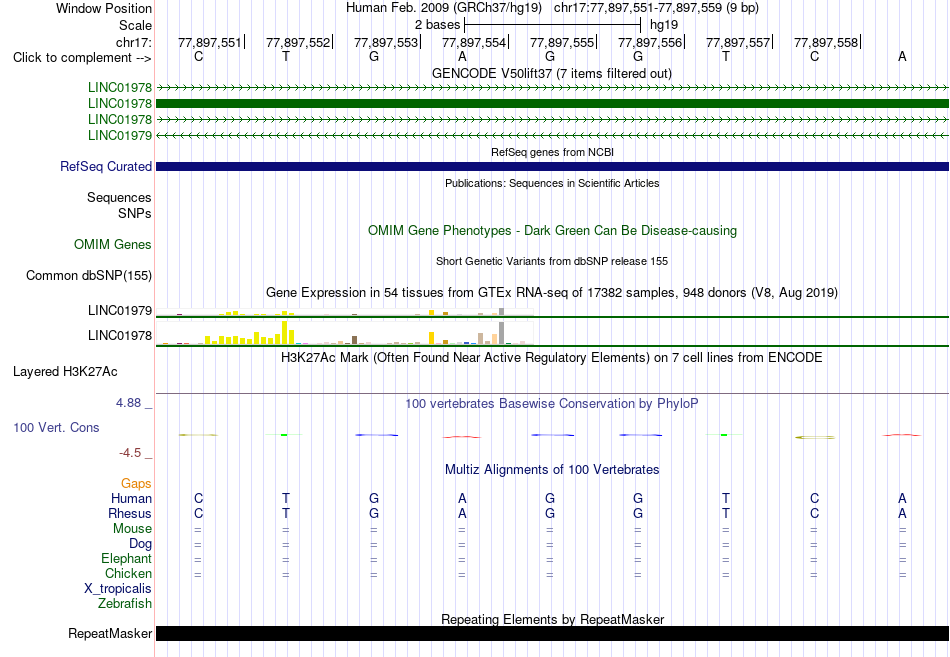Viewport: 950px width, 657px height.
Task: Click the Repeating Elements by RepeatMasker title
Action: 553,619
